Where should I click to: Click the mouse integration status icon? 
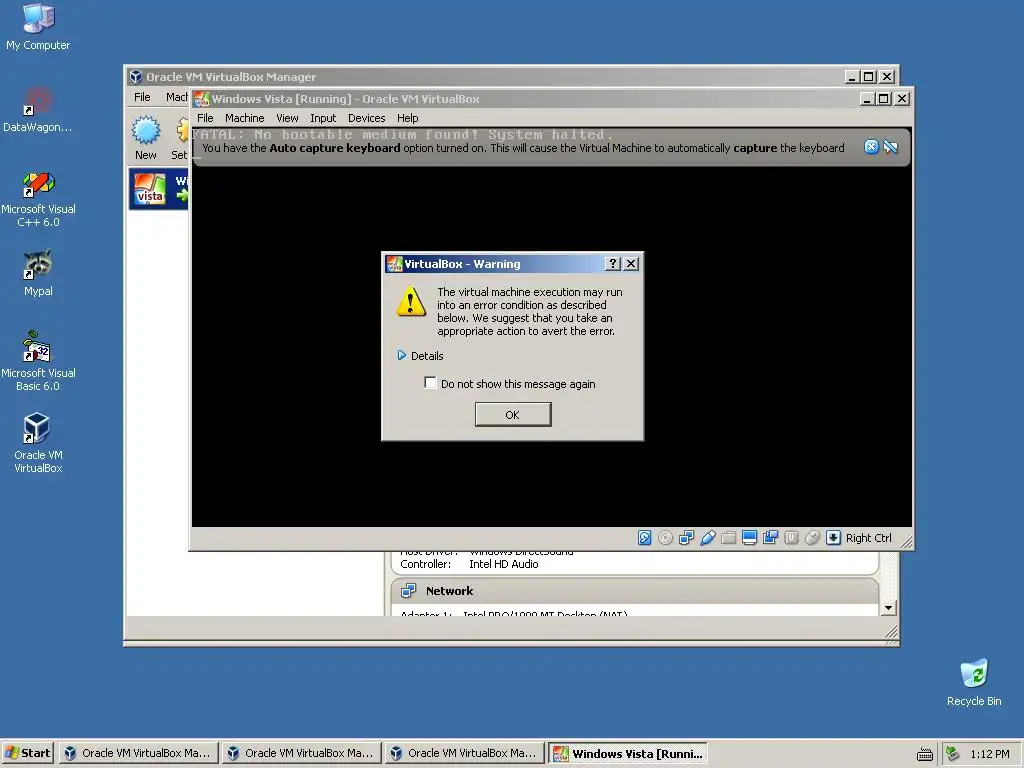click(x=812, y=537)
